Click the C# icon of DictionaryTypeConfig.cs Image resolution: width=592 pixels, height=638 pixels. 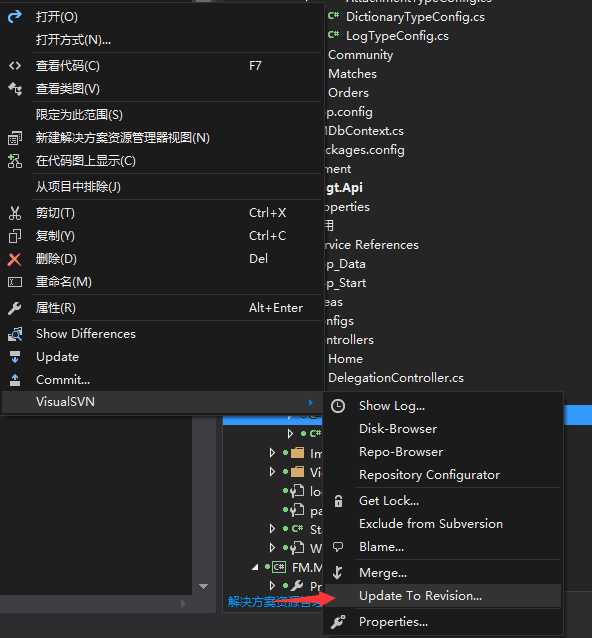(x=334, y=16)
